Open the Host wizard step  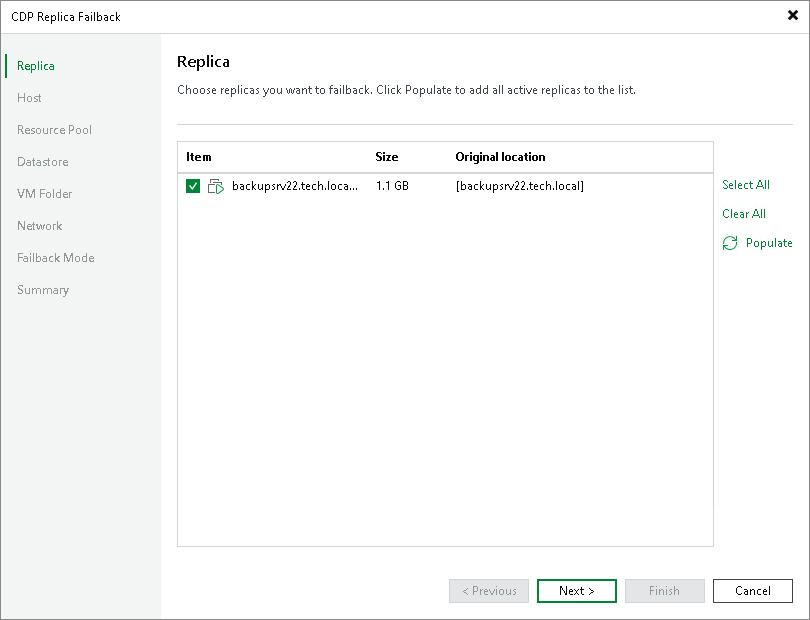[29, 98]
